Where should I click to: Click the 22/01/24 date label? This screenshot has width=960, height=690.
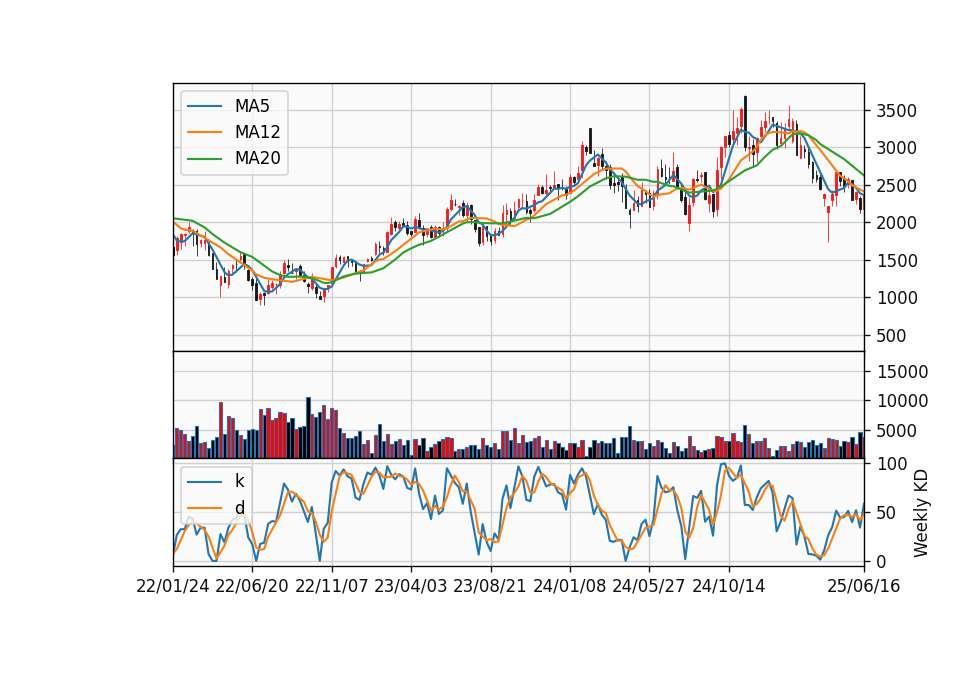[173, 587]
